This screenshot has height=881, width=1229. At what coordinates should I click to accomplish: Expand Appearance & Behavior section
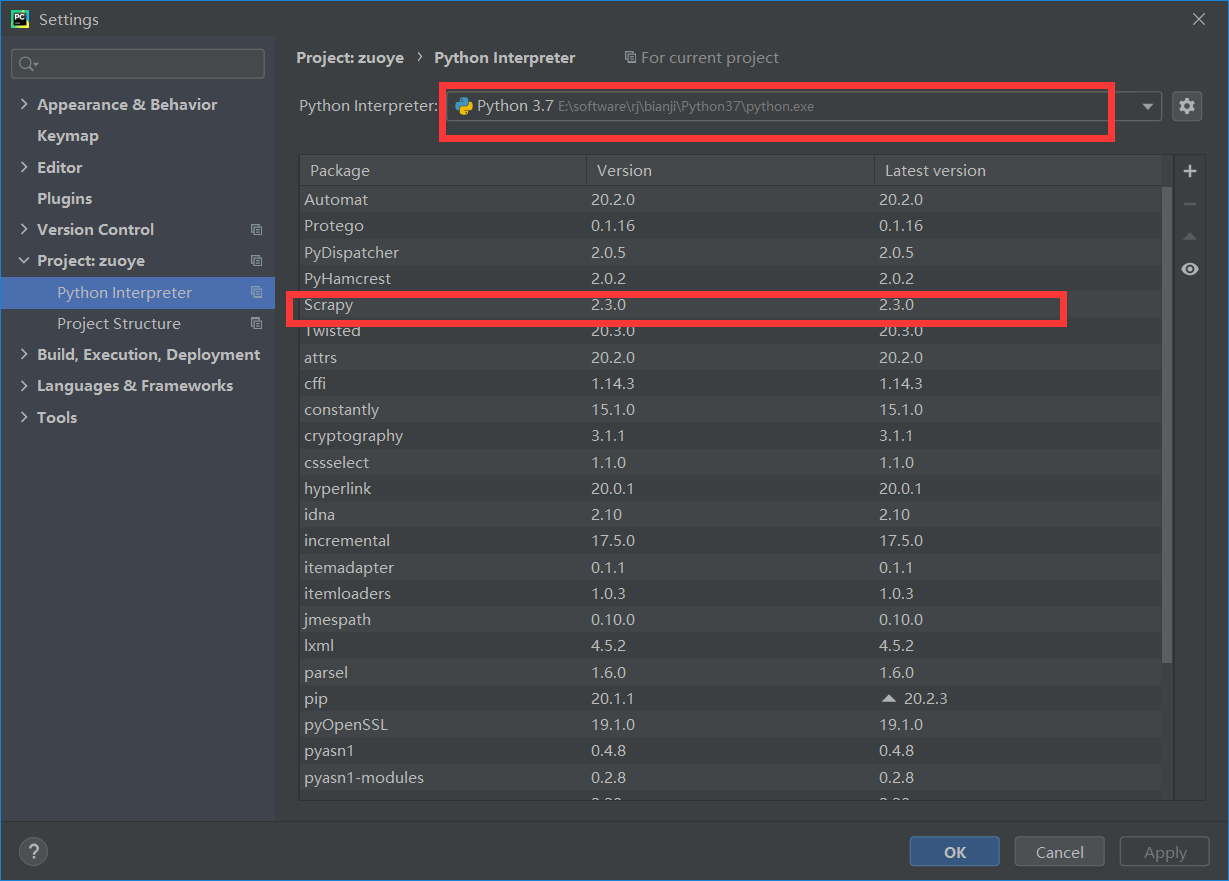tap(24, 104)
